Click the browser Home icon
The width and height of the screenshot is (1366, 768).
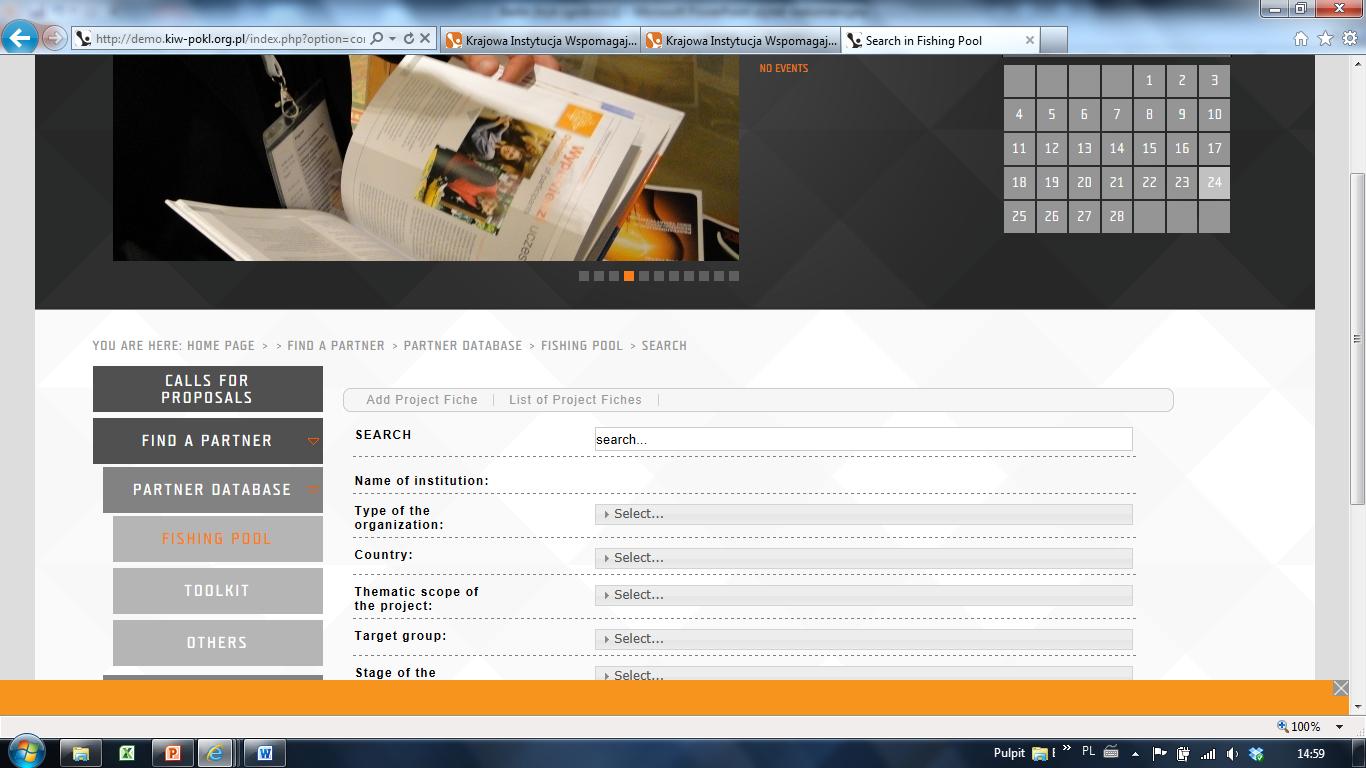tap(1301, 39)
